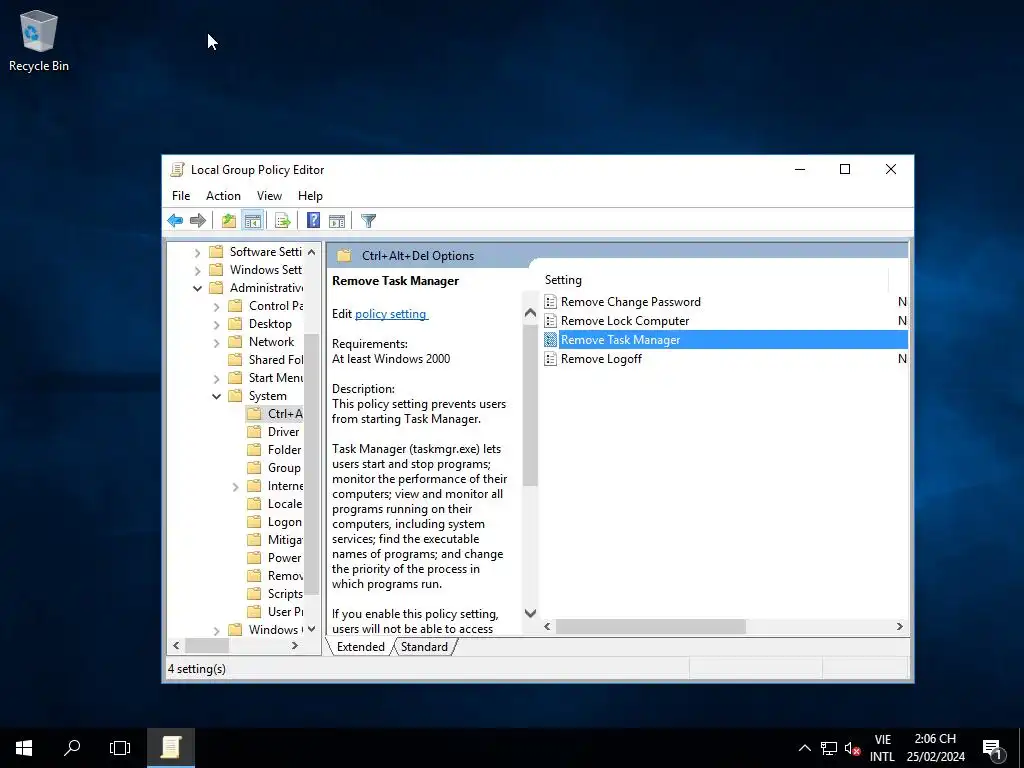1024x768 pixels.
Task: Click the network tray icon
Action: click(829, 748)
